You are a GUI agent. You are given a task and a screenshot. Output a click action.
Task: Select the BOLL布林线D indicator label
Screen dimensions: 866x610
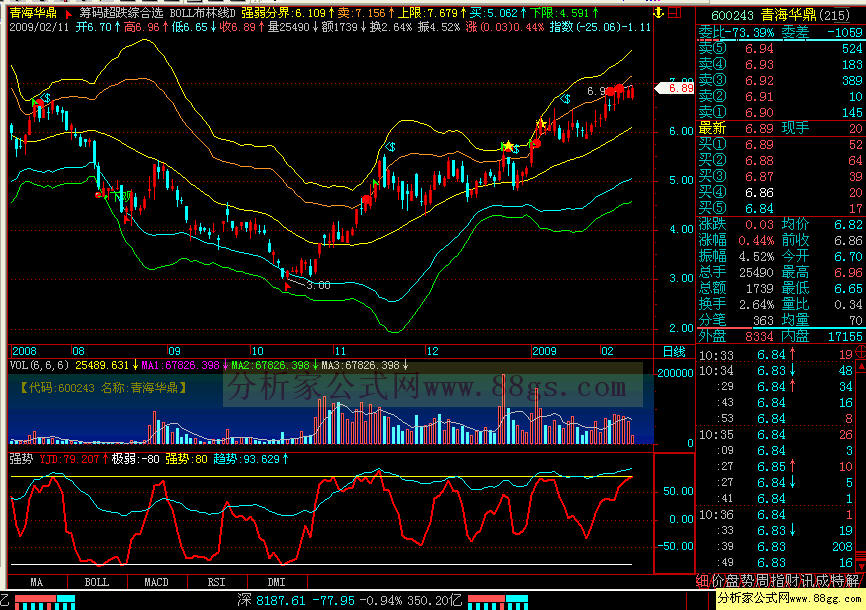point(202,13)
